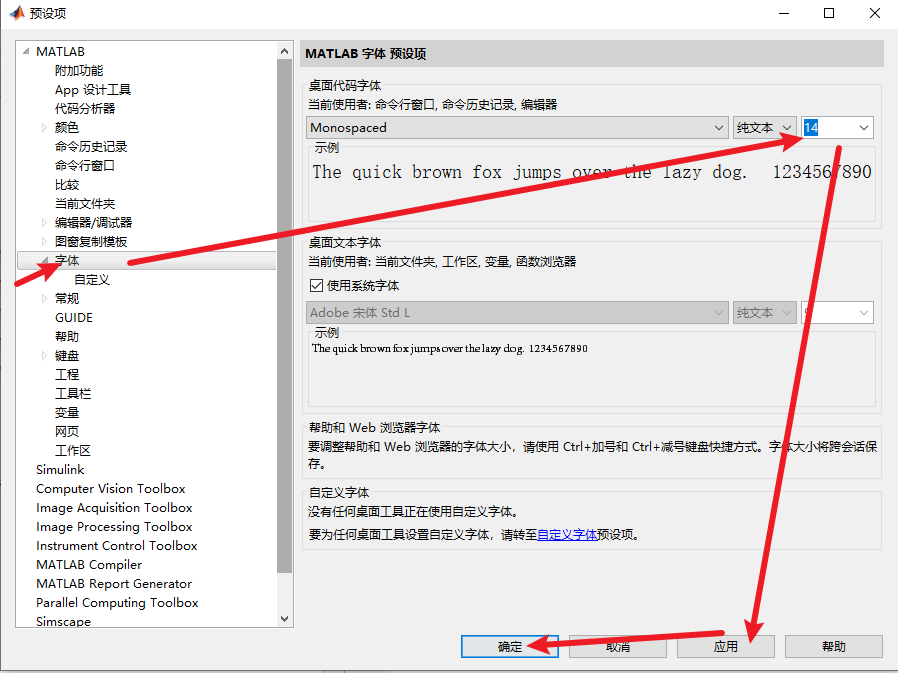Minimize the 预设项 window
This screenshot has width=898, height=673.
(x=784, y=13)
